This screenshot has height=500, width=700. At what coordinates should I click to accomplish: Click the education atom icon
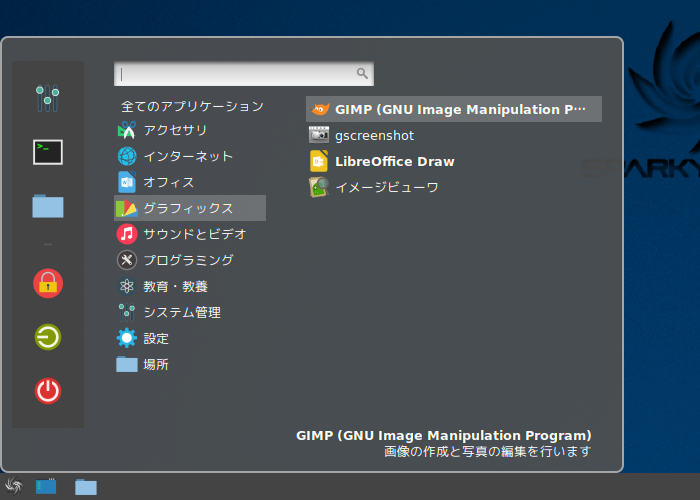(x=127, y=286)
